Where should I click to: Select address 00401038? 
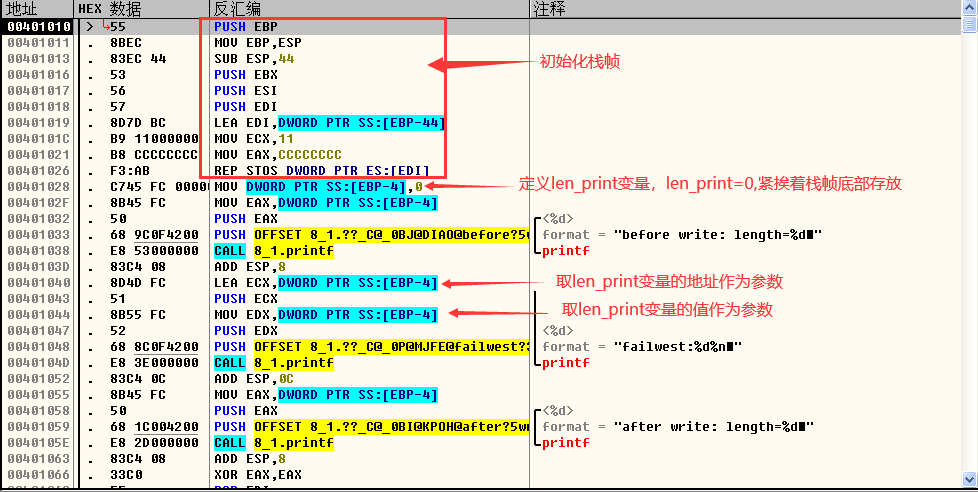39,251
